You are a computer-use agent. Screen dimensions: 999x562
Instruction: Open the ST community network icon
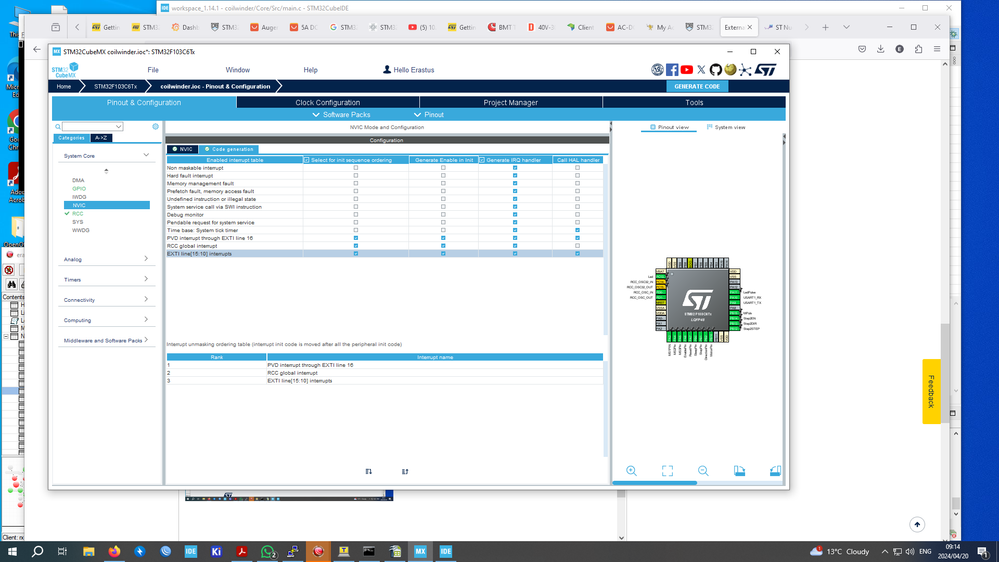745,70
